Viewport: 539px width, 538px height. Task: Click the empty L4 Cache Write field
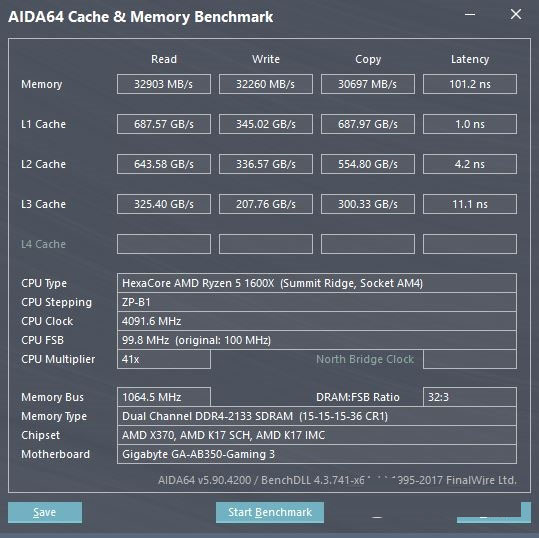click(x=266, y=244)
